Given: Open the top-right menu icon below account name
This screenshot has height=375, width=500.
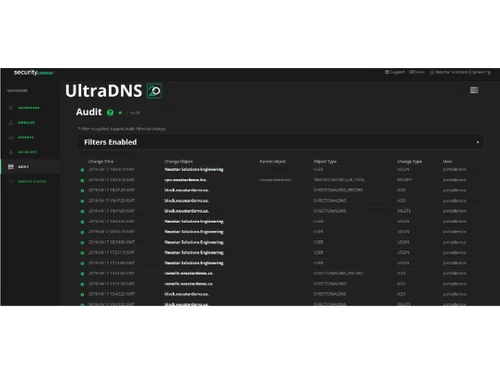Looking at the screenshot, I should (x=474, y=90).
